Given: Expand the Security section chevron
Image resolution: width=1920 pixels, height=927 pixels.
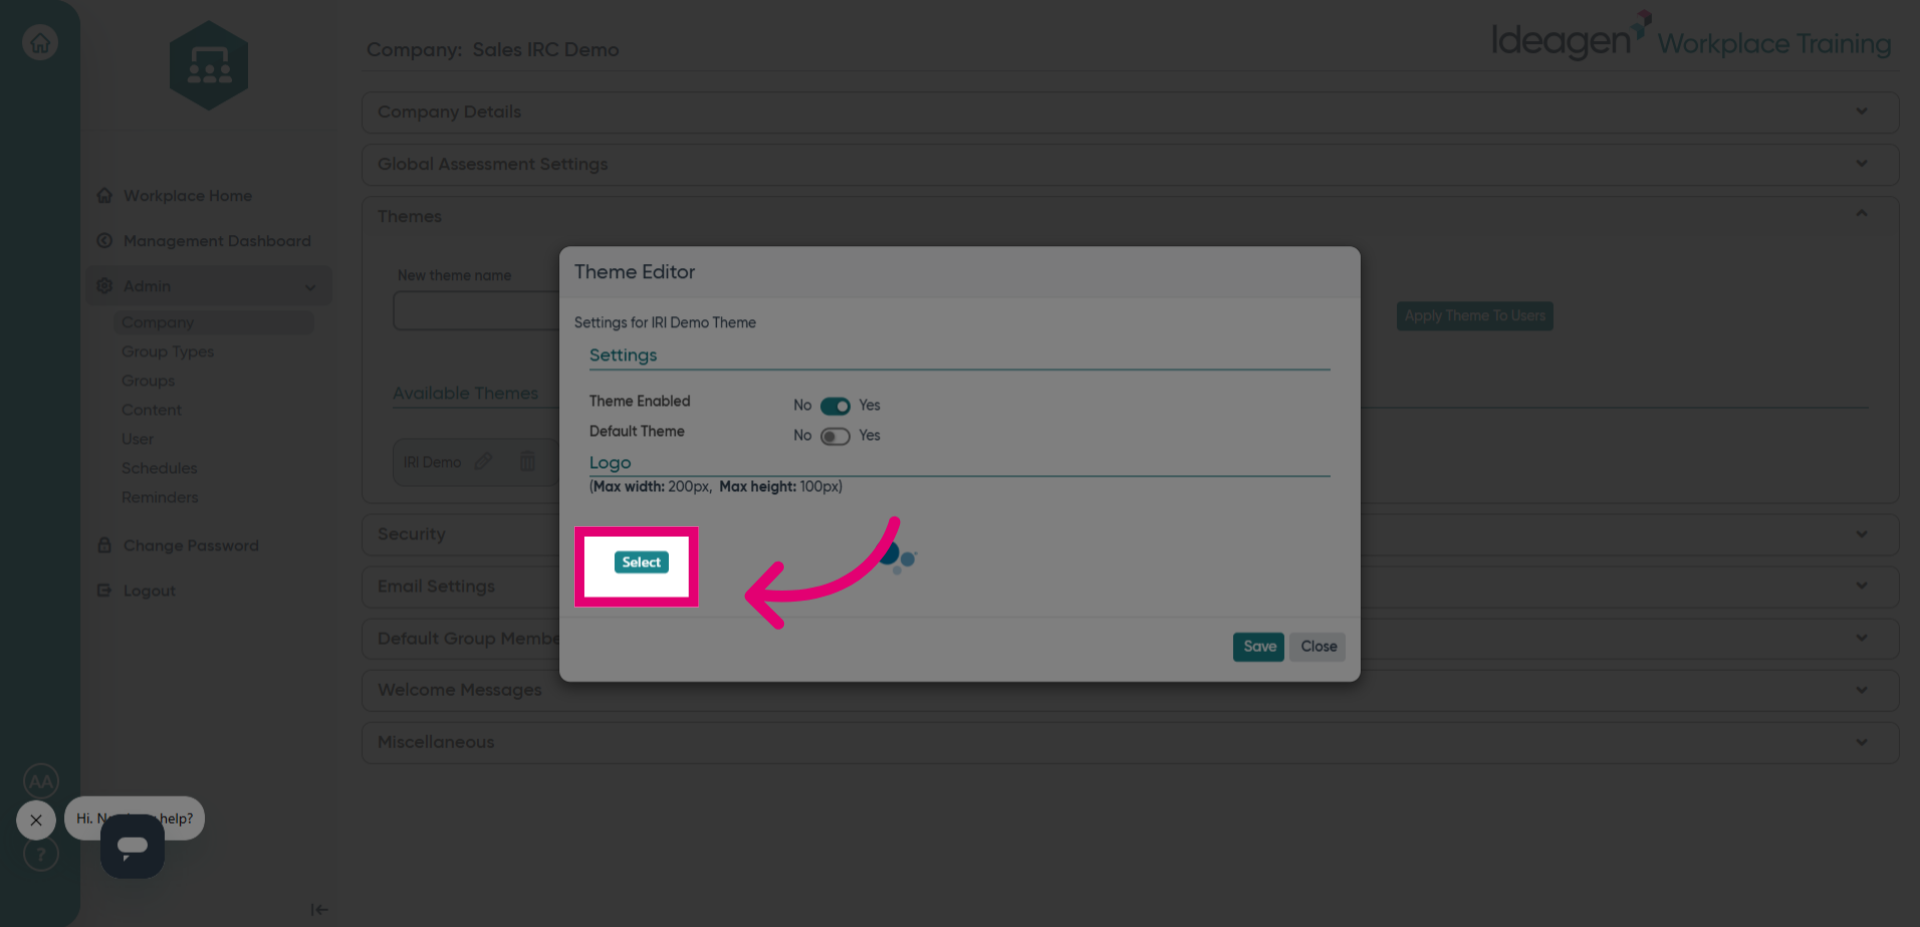Looking at the screenshot, I should (1862, 534).
